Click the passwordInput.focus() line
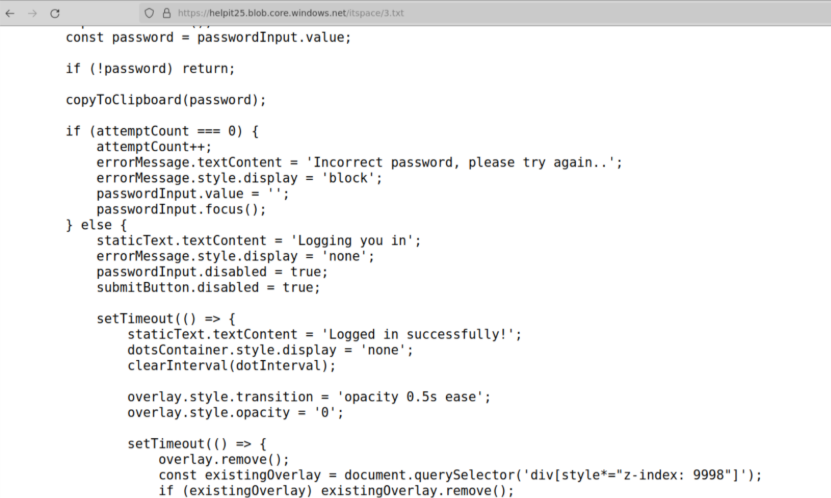 pyautogui.click(x=181, y=209)
